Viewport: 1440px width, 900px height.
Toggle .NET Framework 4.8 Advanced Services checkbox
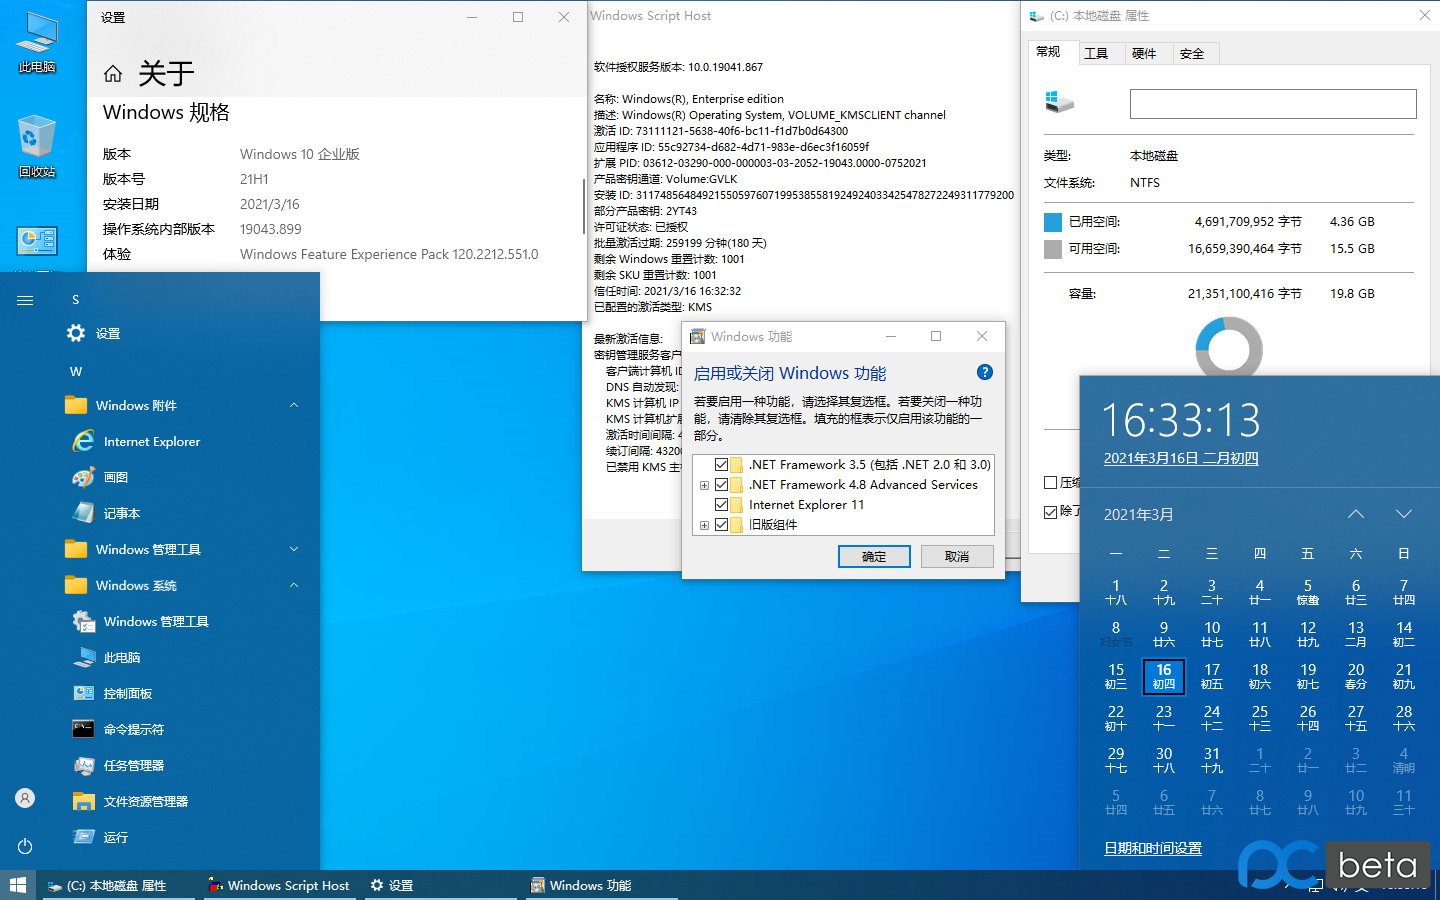[721, 484]
